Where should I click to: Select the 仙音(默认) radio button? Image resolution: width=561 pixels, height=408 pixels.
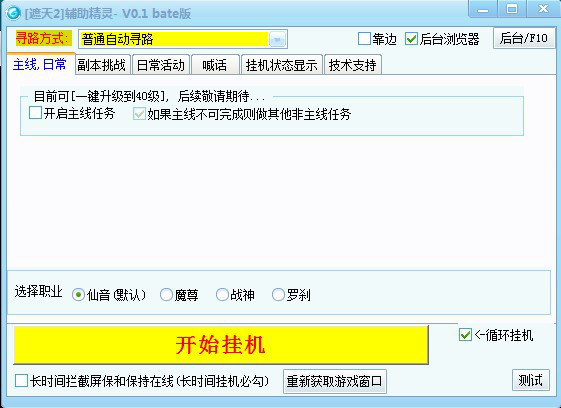tap(78, 295)
